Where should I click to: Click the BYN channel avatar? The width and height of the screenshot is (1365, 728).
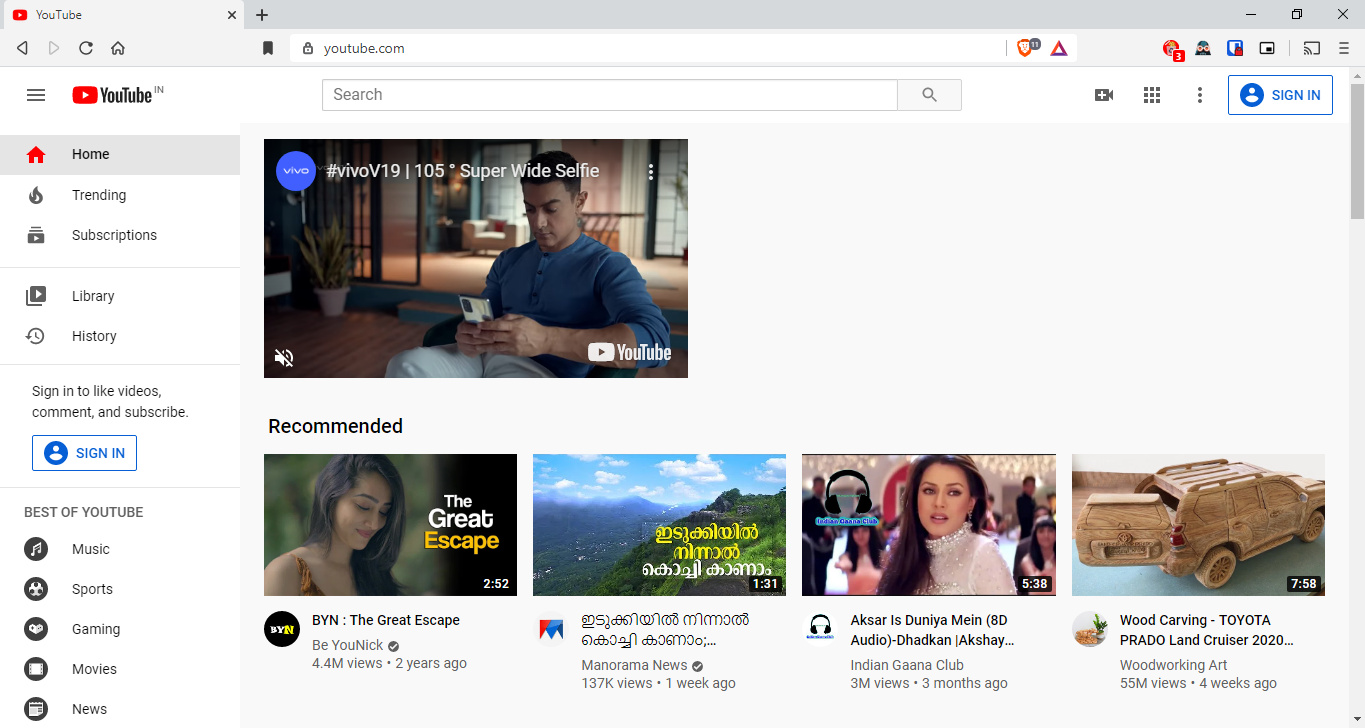[282, 629]
